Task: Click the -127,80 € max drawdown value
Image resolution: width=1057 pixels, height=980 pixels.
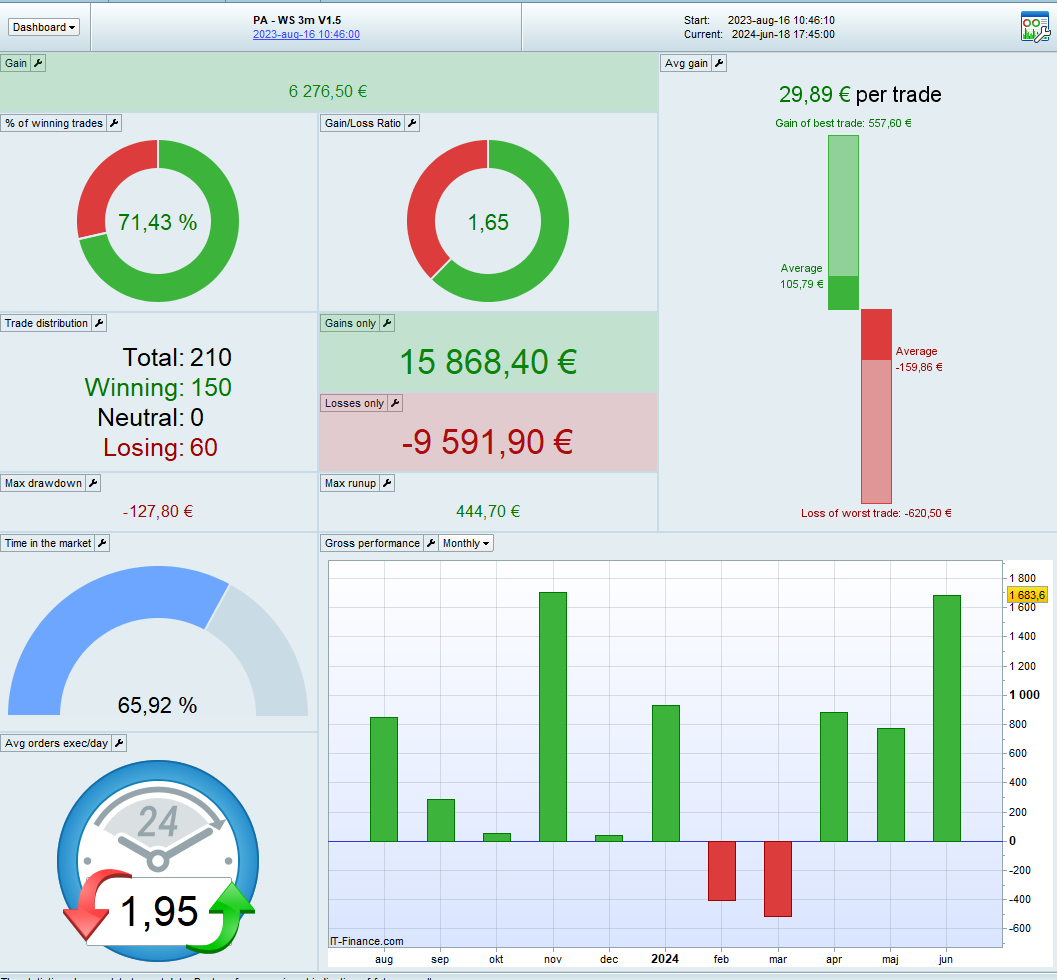Action: tap(158, 512)
